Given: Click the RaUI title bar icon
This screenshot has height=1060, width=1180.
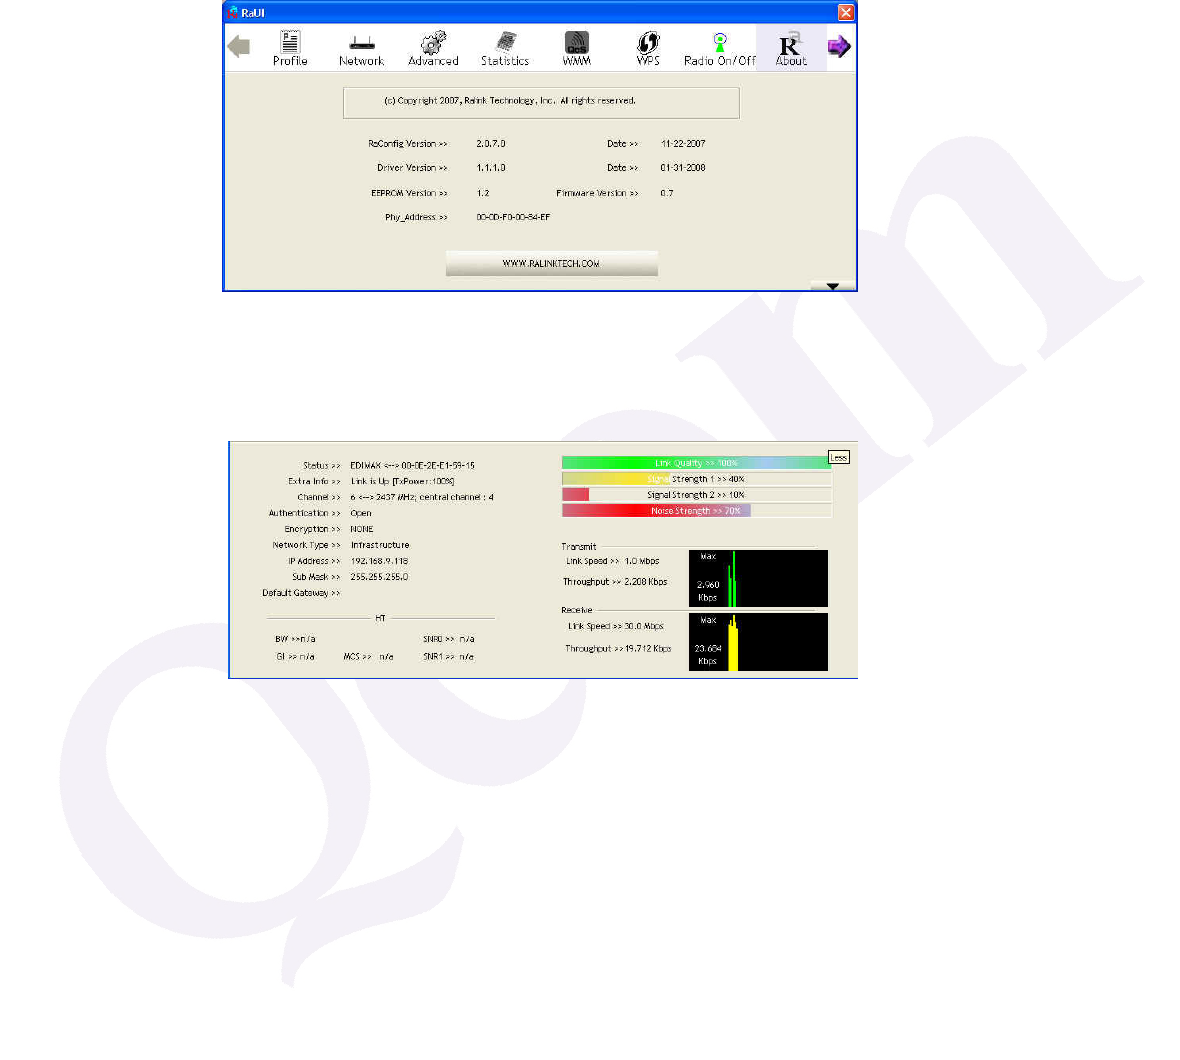Looking at the screenshot, I should tap(233, 13).
